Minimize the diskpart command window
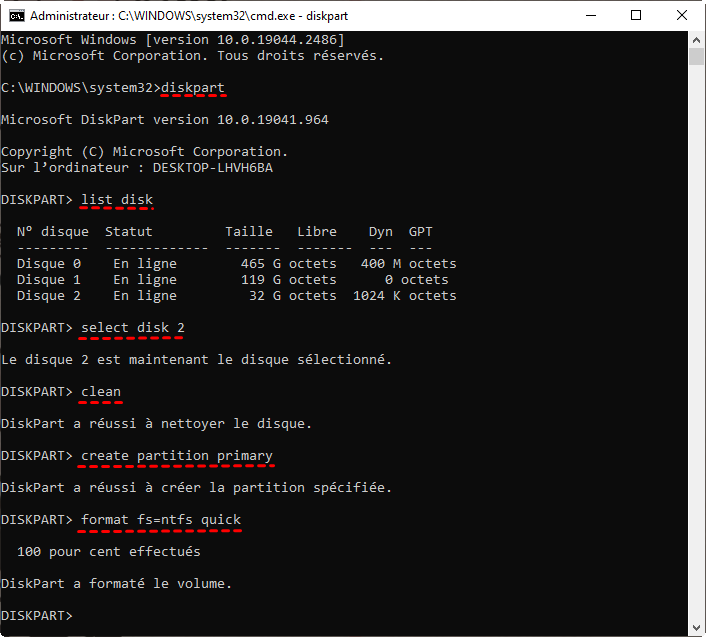The image size is (706, 637). pos(591,16)
